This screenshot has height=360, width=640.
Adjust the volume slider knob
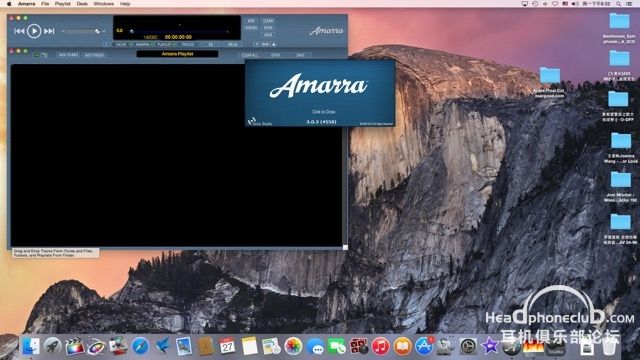[x=97, y=31]
